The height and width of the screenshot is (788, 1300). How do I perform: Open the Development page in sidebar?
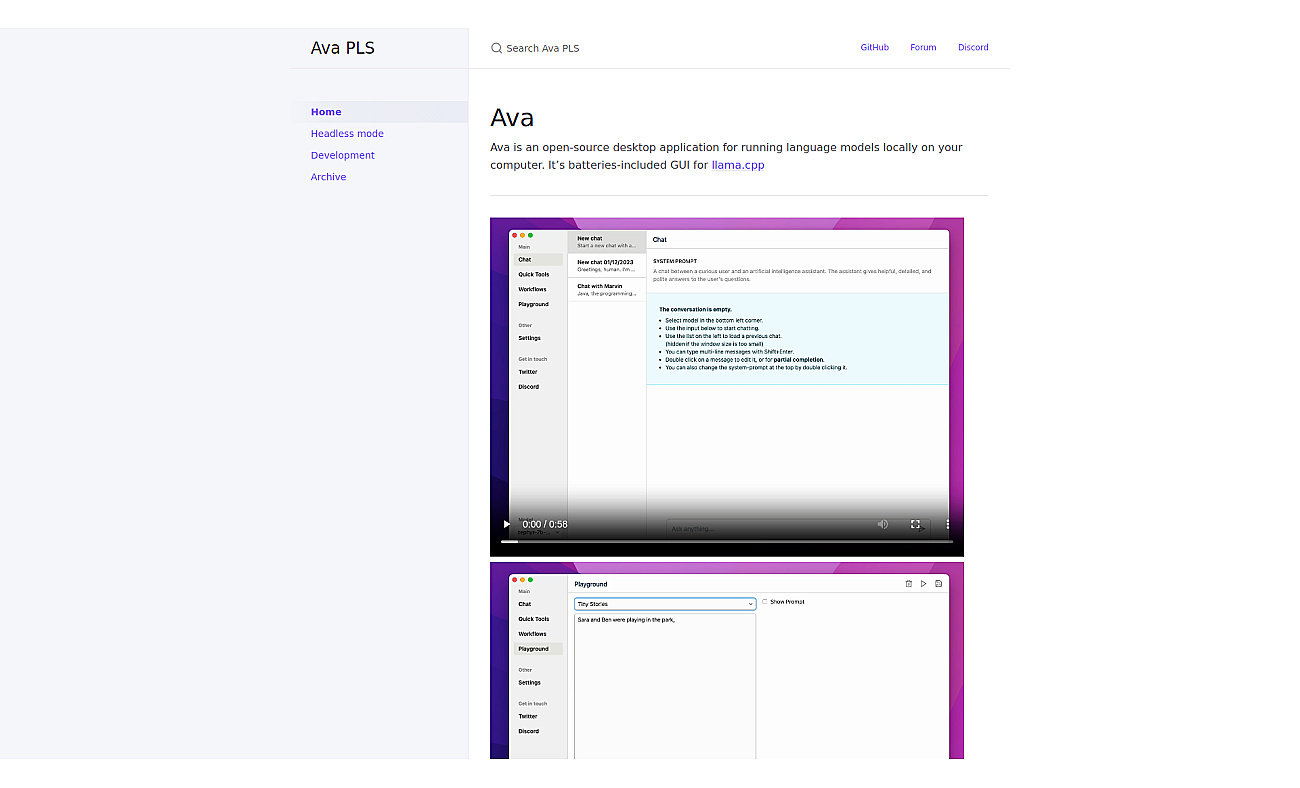tap(343, 155)
